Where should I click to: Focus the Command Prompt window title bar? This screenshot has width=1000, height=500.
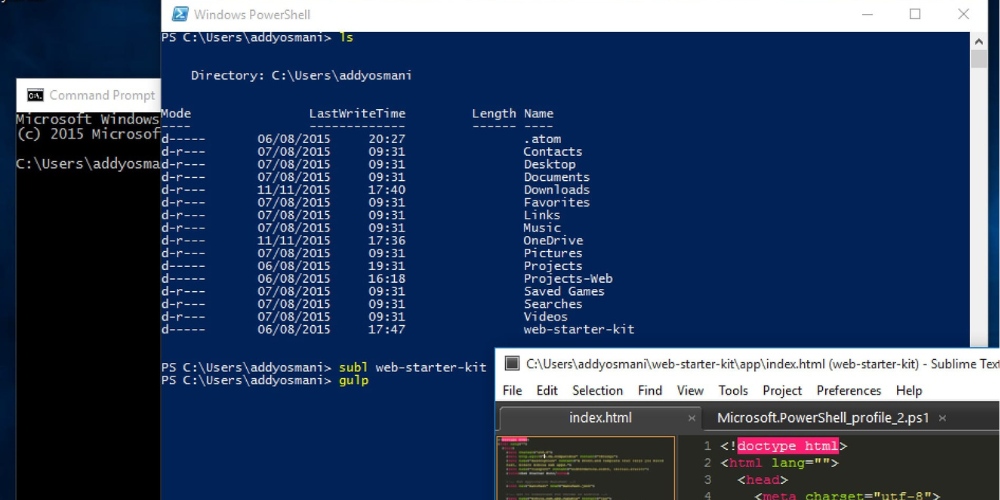point(100,96)
